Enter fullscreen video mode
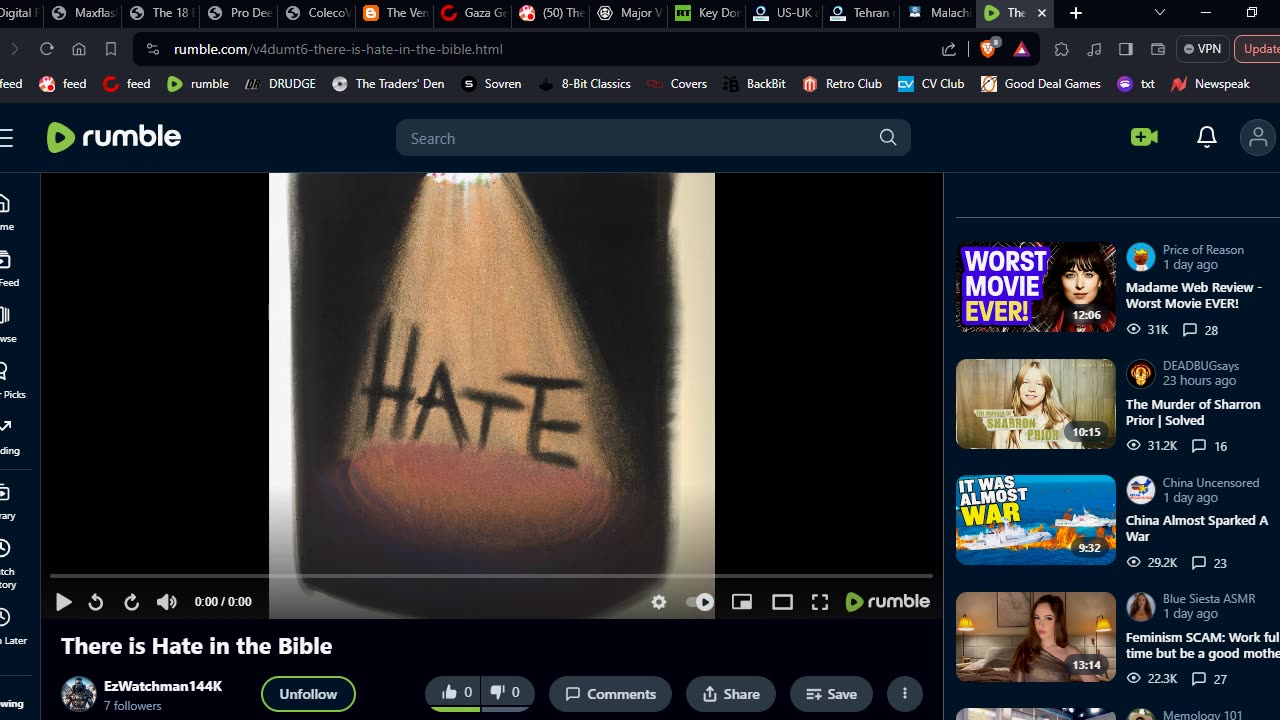 tap(820, 602)
